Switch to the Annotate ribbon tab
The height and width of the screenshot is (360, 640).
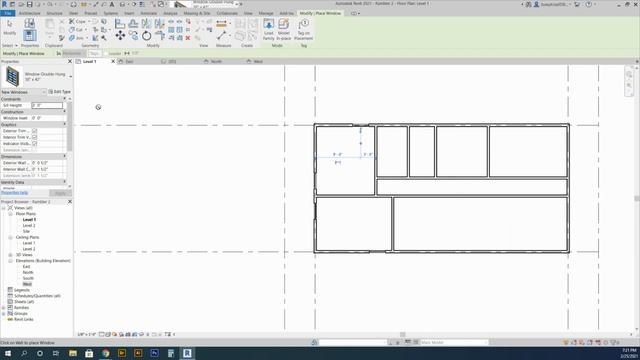pos(149,13)
